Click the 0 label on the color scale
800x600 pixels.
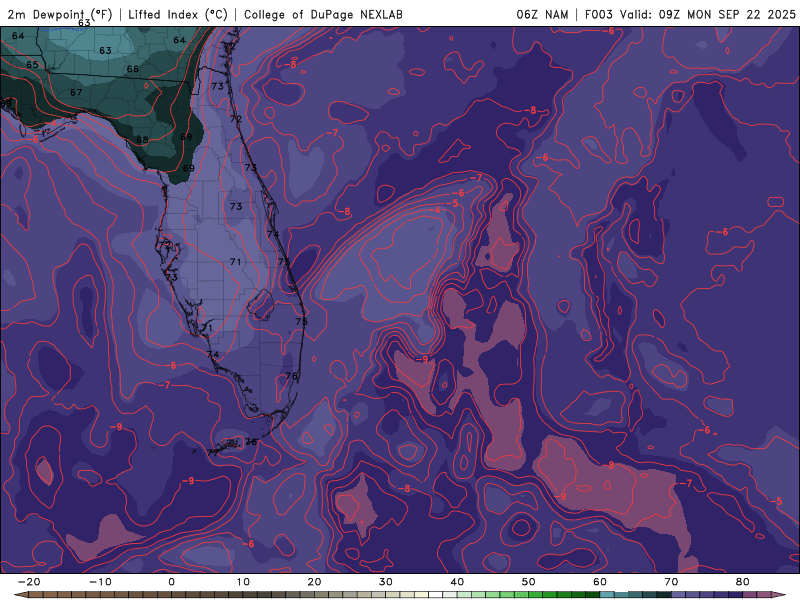point(171,582)
